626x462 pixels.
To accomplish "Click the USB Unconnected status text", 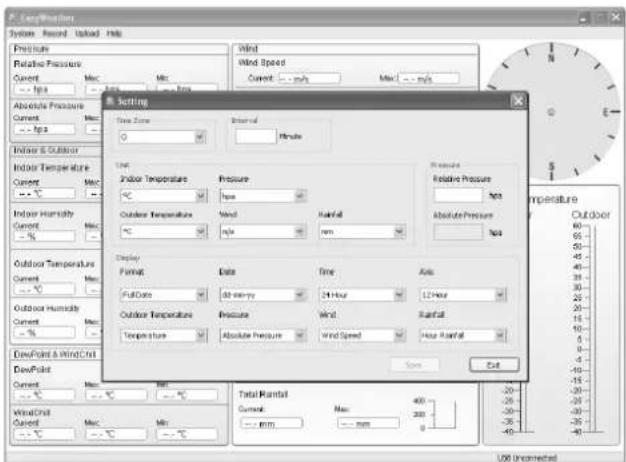I will (x=527, y=458).
